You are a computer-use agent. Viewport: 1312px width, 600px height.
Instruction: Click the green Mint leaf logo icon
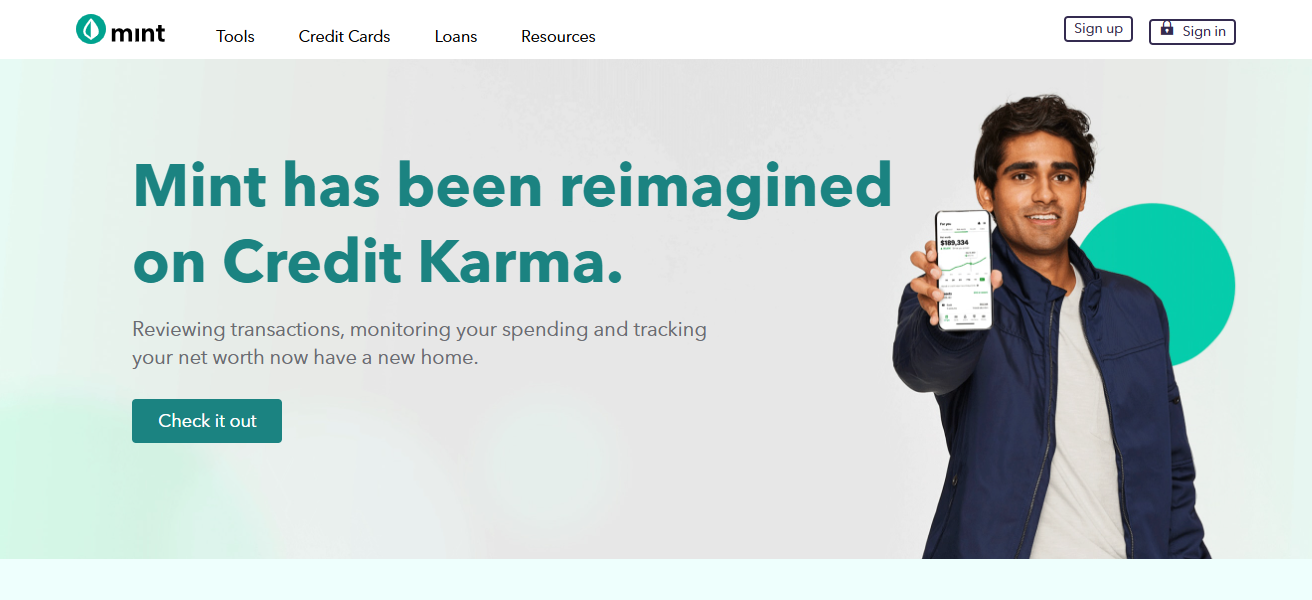(x=91, y=29)
